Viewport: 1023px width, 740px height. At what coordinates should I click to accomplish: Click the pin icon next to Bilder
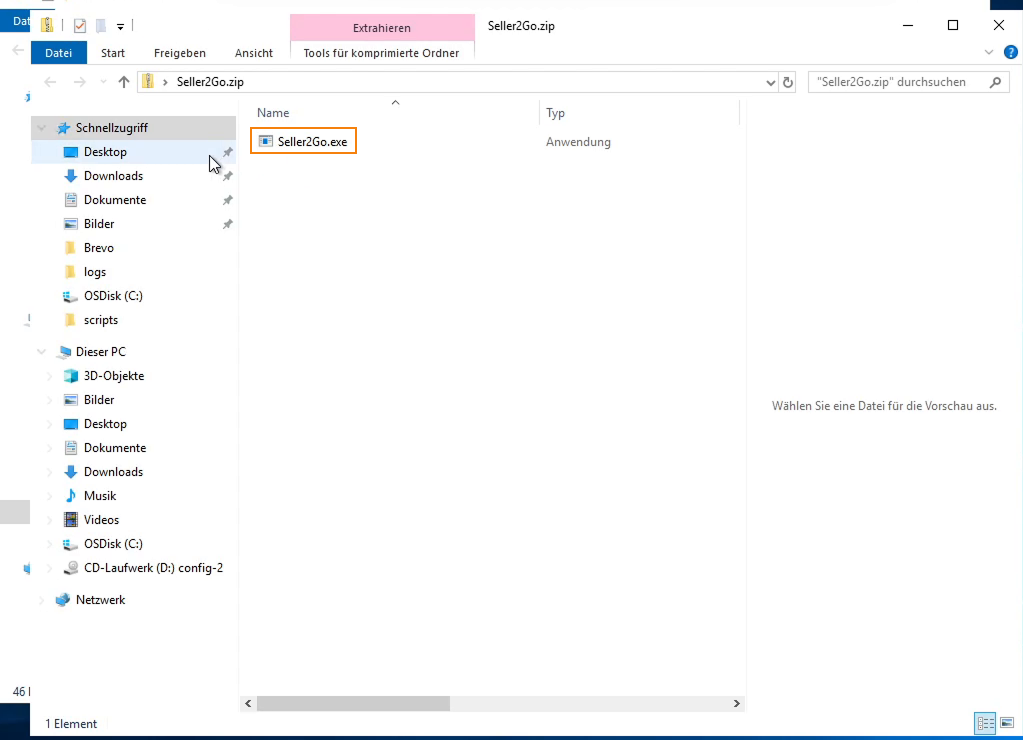pos(227,224)
